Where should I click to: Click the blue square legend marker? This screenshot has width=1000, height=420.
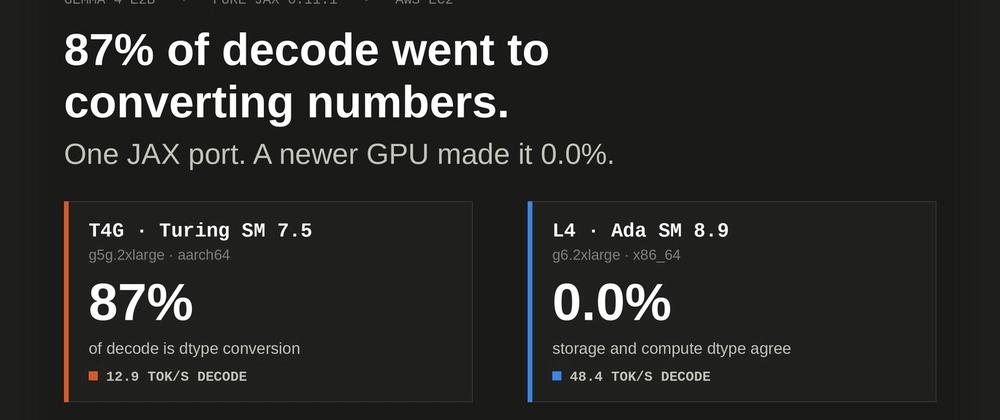coord(557,376)
